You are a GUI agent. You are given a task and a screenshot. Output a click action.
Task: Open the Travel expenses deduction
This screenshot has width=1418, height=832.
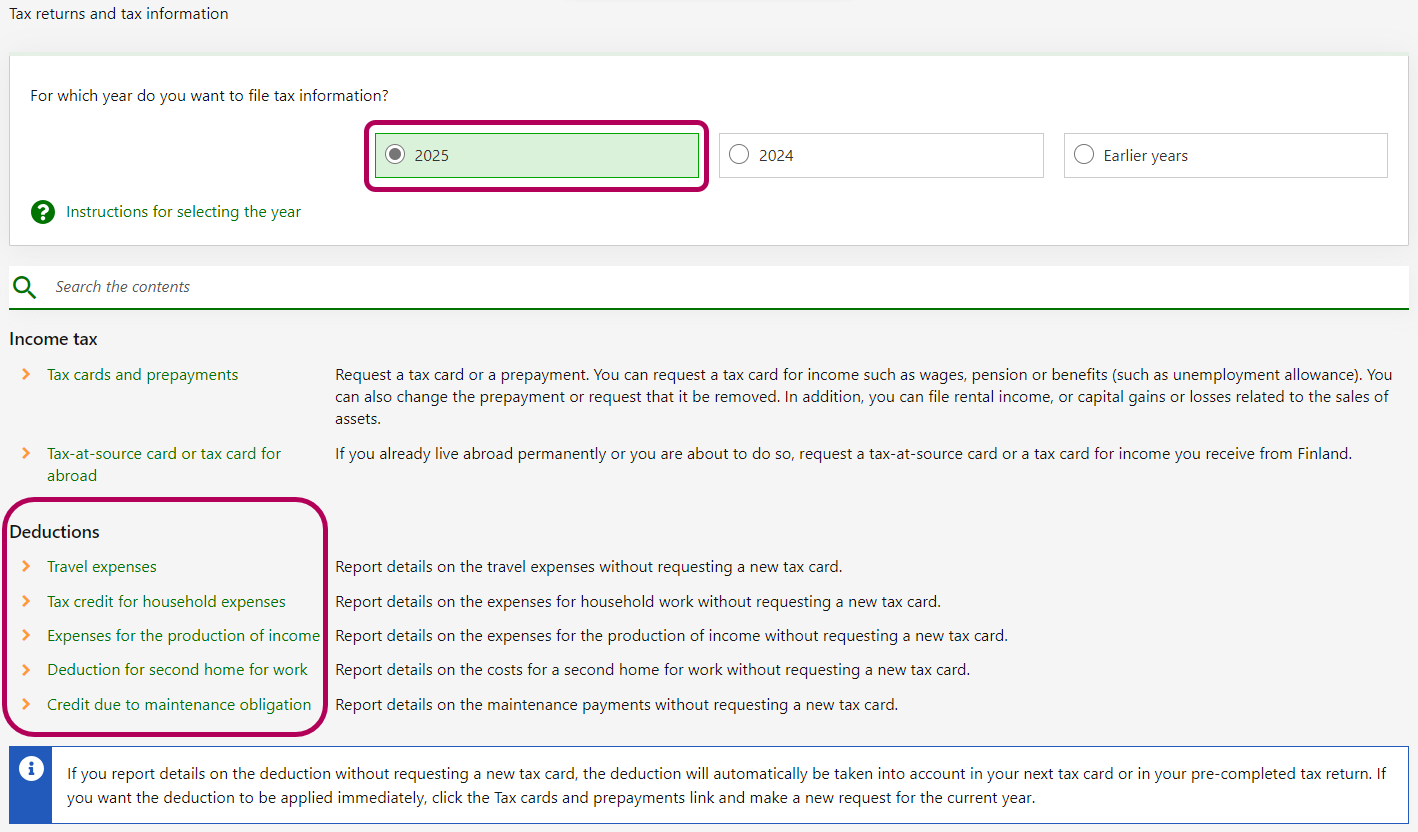point(102,567)
